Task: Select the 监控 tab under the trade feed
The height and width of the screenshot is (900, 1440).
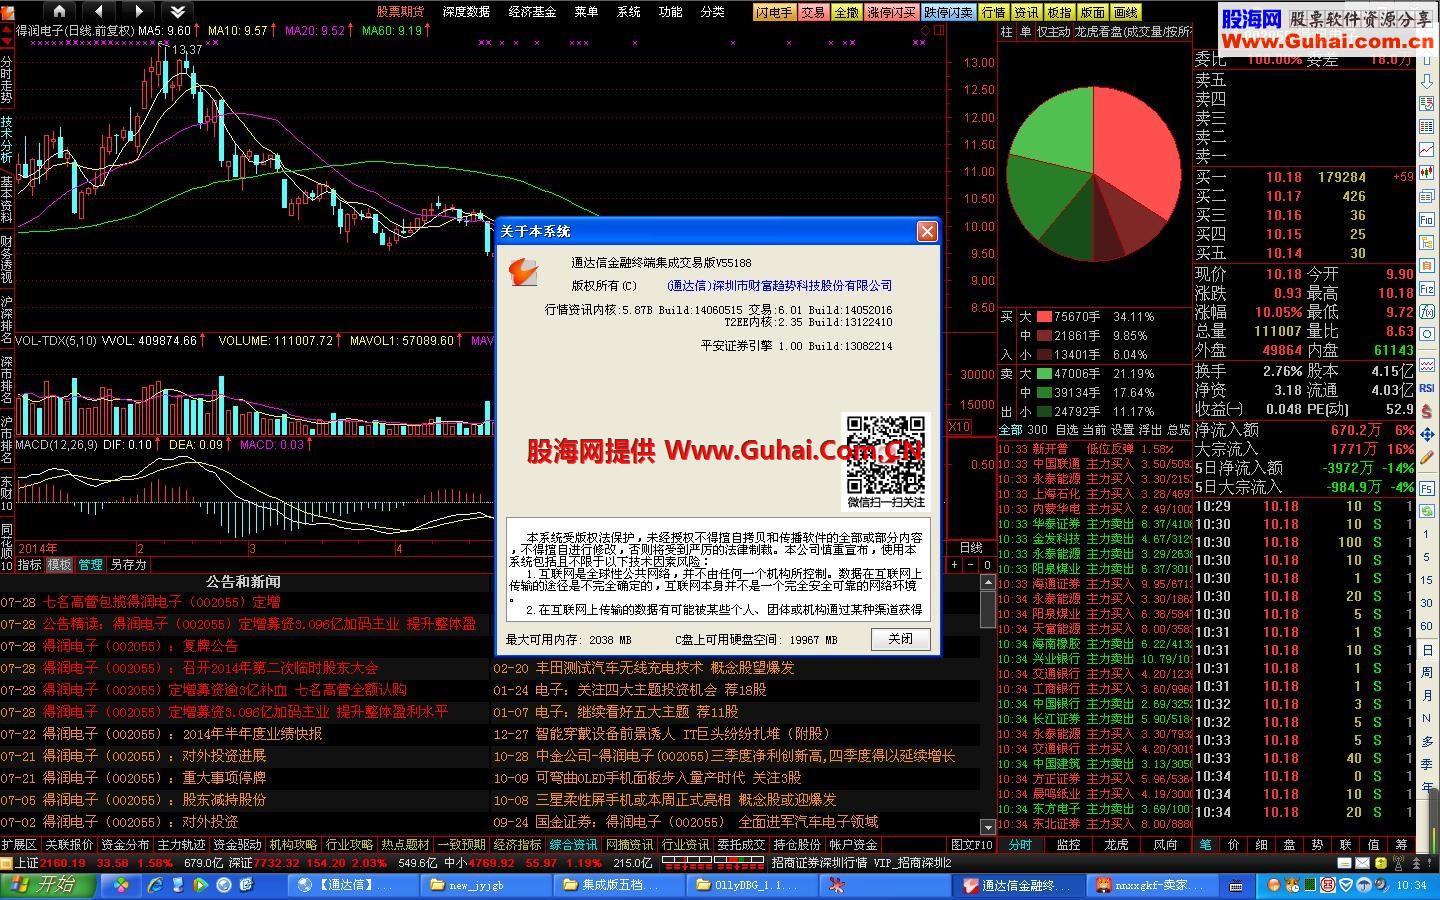Action: pyautogui.click(x=1068, y=845)
